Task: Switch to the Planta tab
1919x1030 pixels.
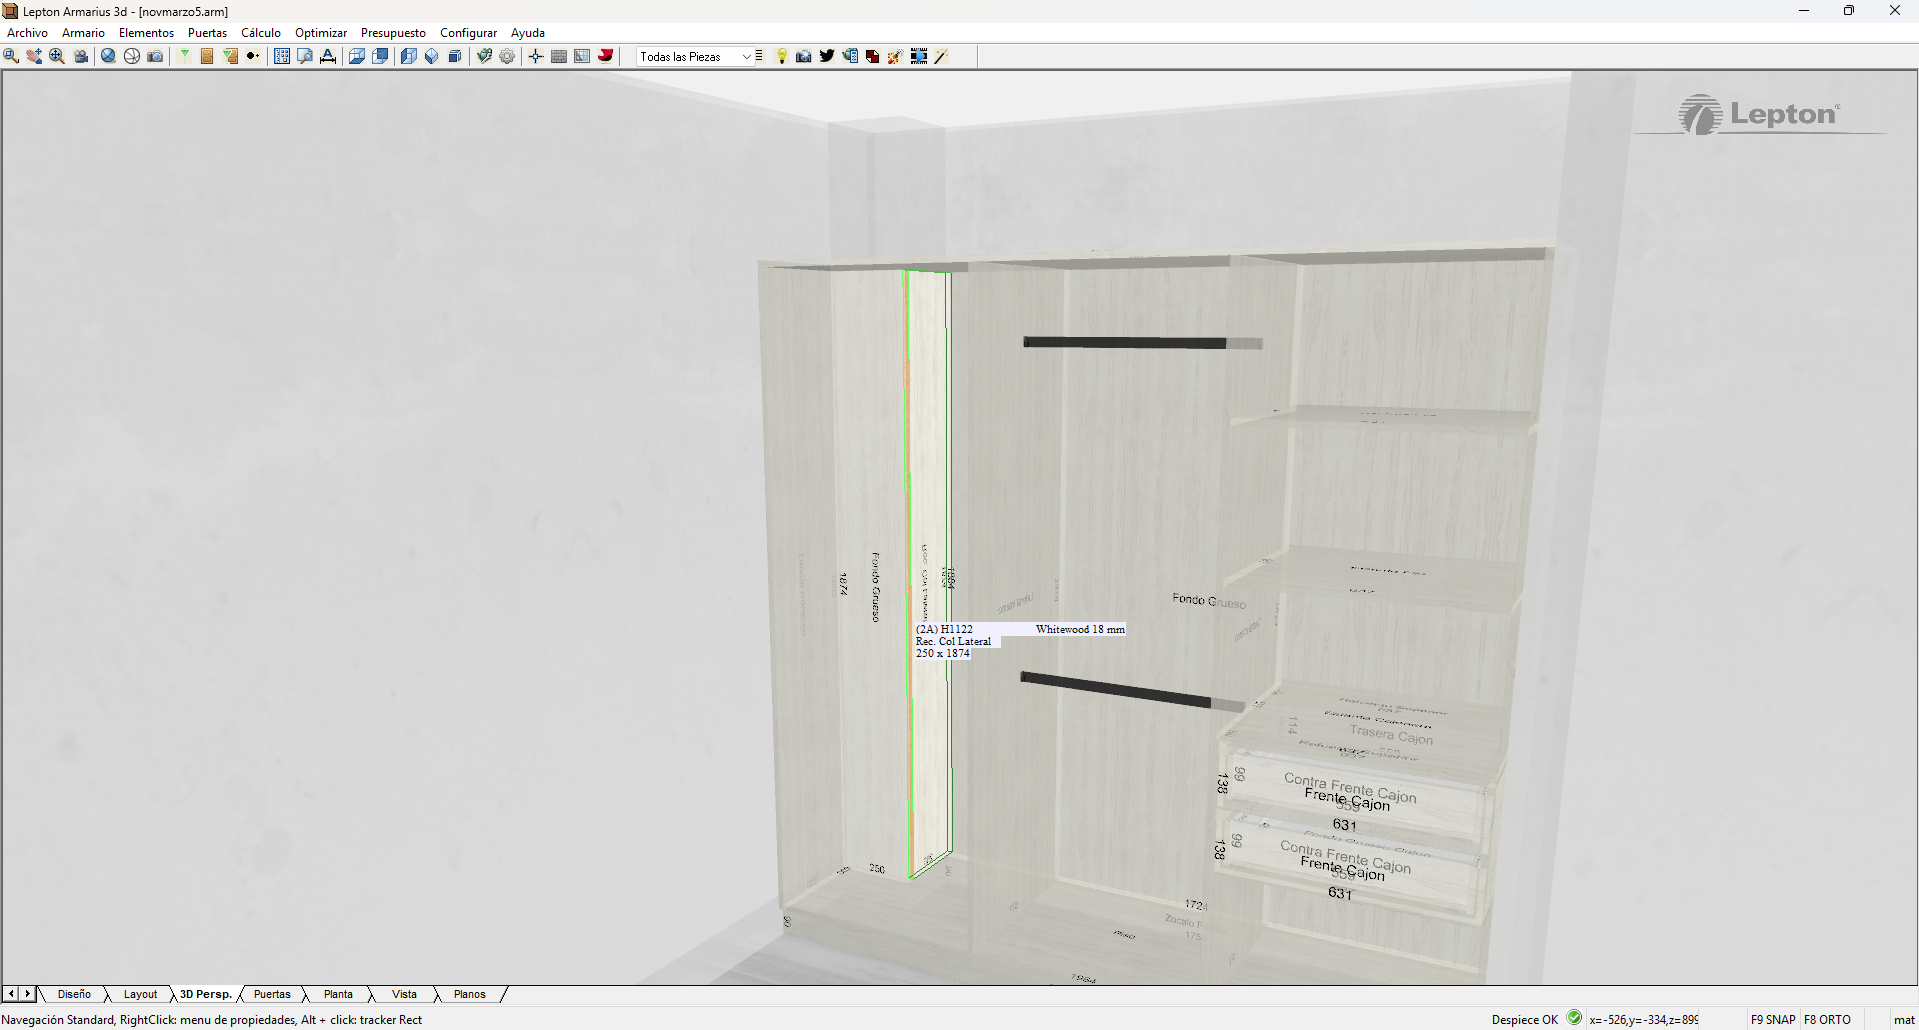Action: point(338,994)
